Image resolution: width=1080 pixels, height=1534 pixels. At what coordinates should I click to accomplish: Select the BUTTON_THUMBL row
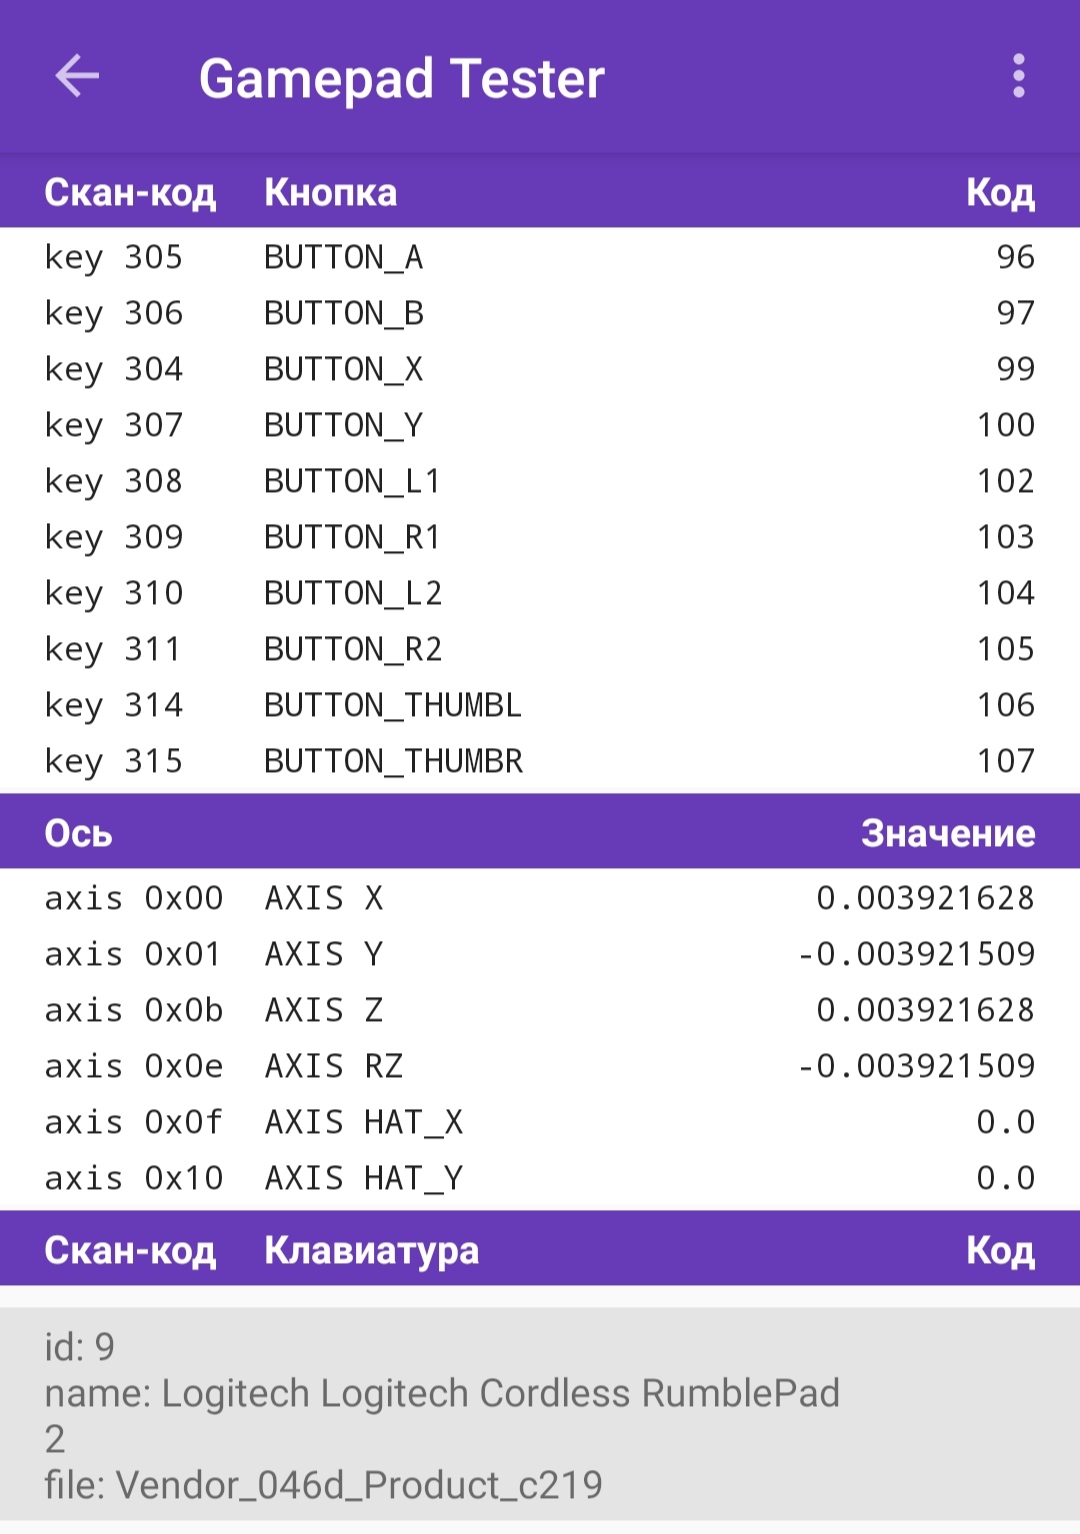click(540, 705)
